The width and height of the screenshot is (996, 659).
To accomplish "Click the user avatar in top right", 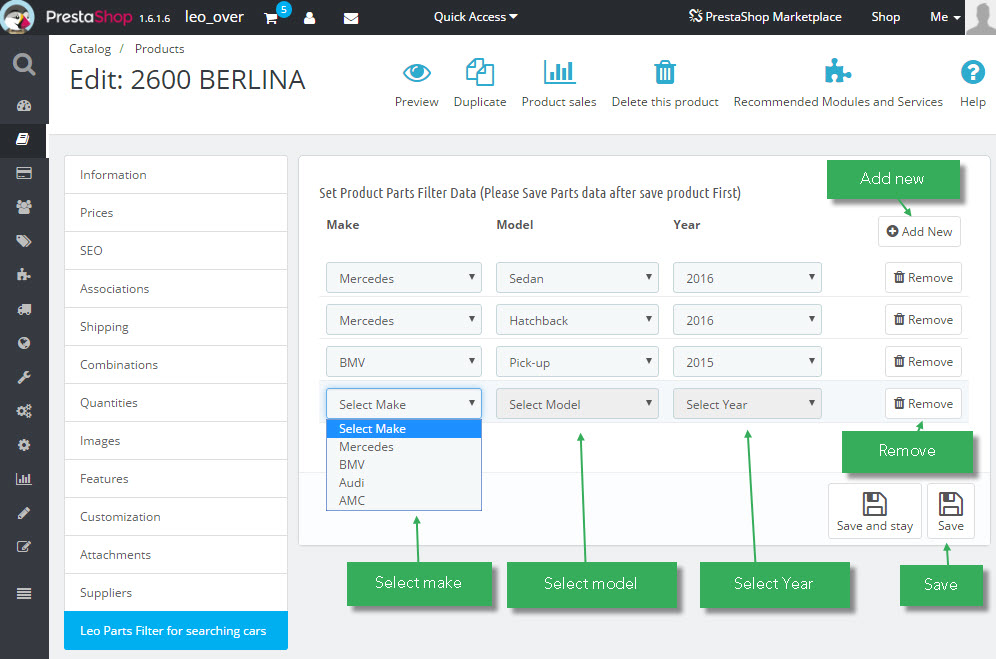I will (980, 17).
